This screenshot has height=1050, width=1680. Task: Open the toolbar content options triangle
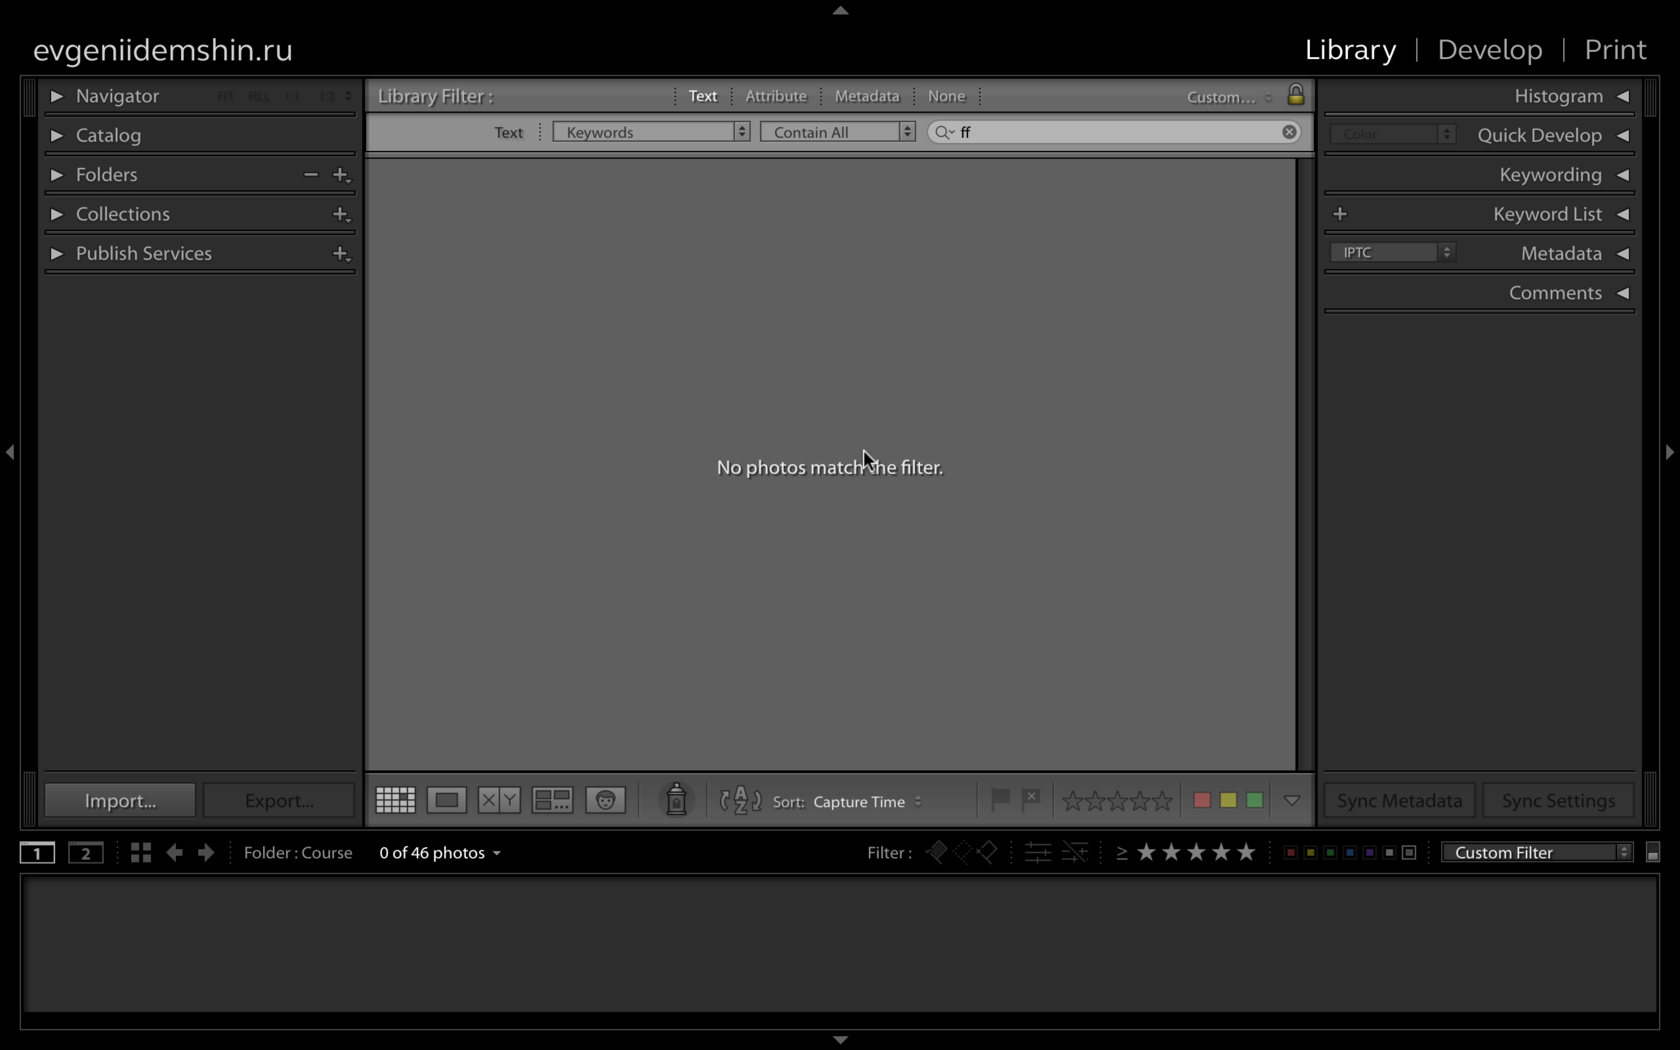[x=1292, y=801]
